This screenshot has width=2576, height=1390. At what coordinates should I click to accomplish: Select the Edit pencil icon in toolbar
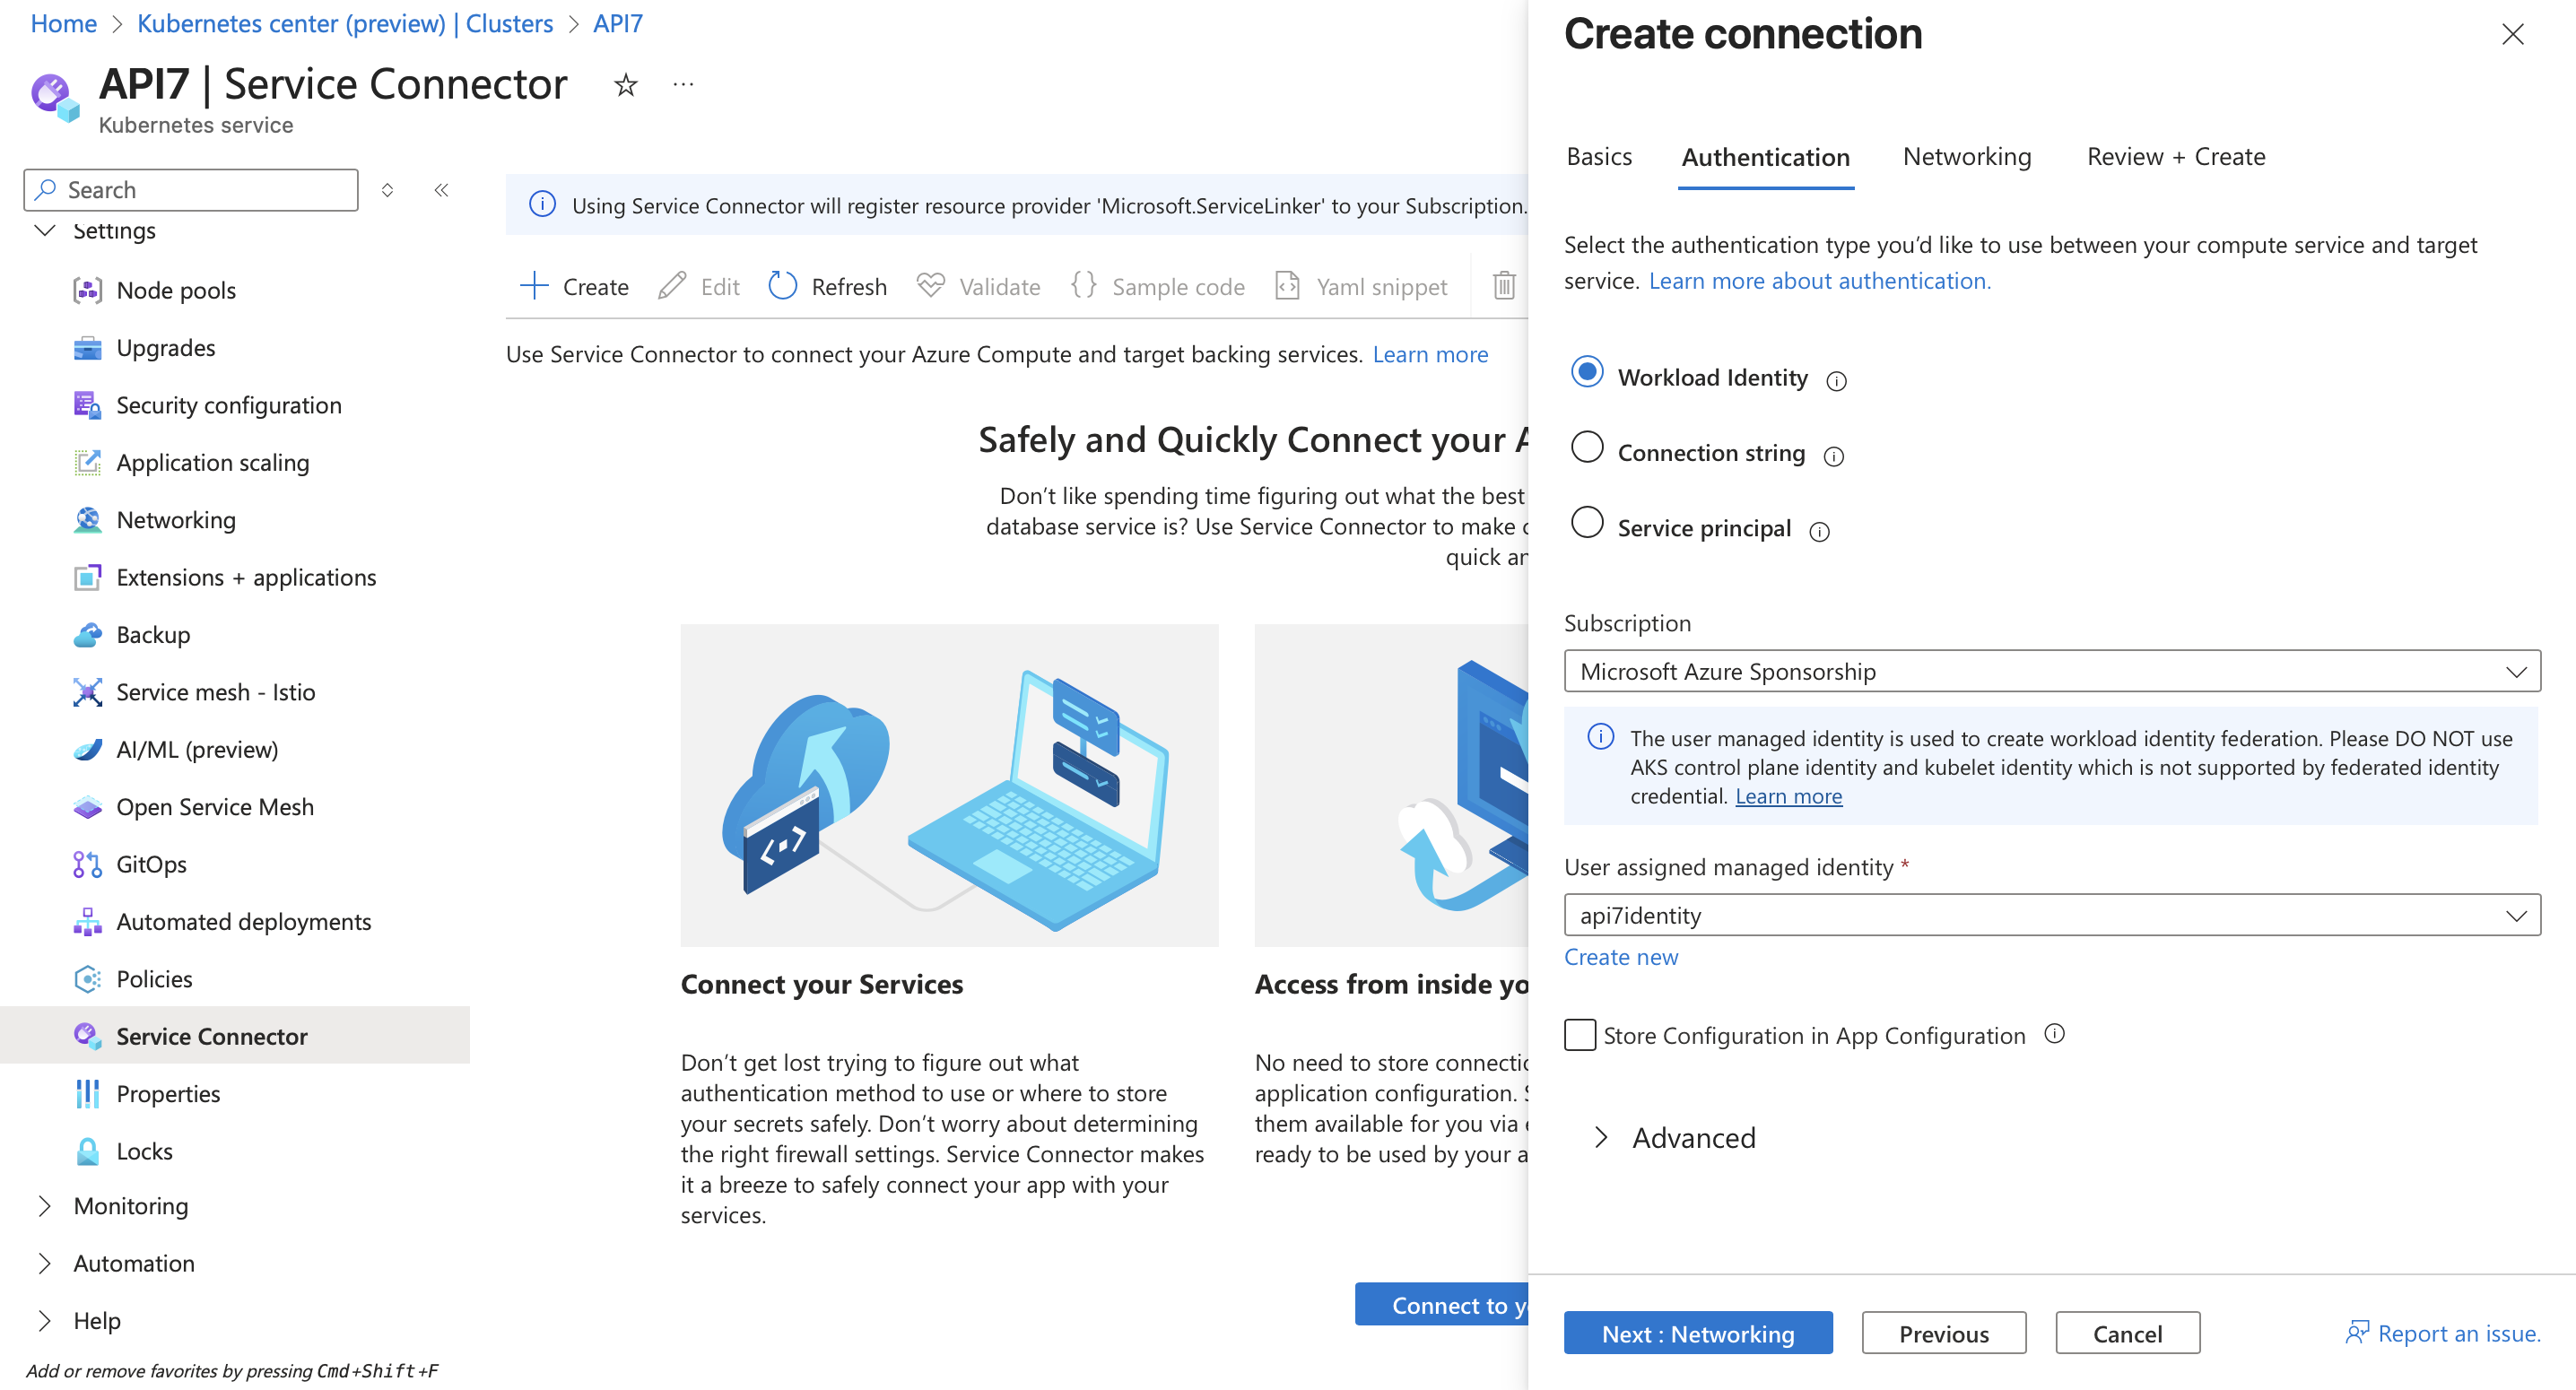pyautogui.click(x=671, y=286)
